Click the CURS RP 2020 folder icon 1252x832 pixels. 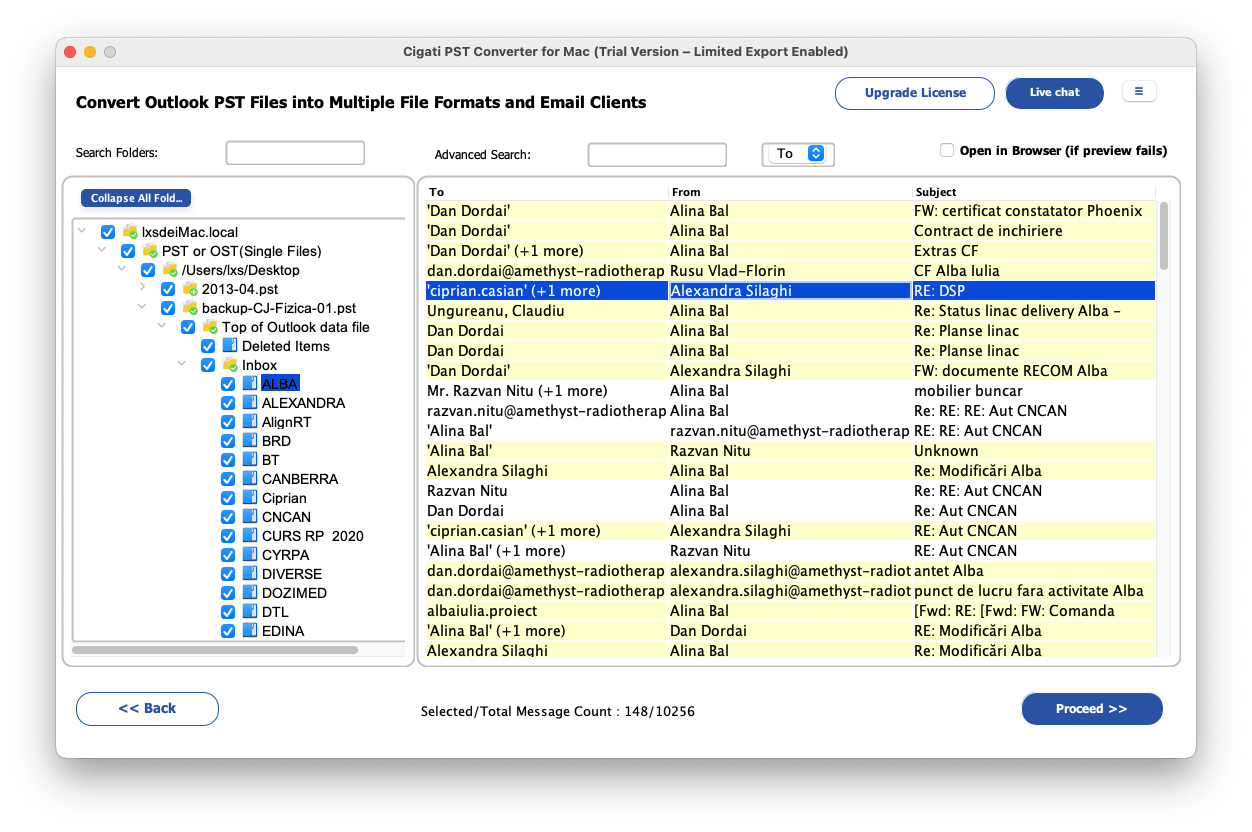pos(250,536)
